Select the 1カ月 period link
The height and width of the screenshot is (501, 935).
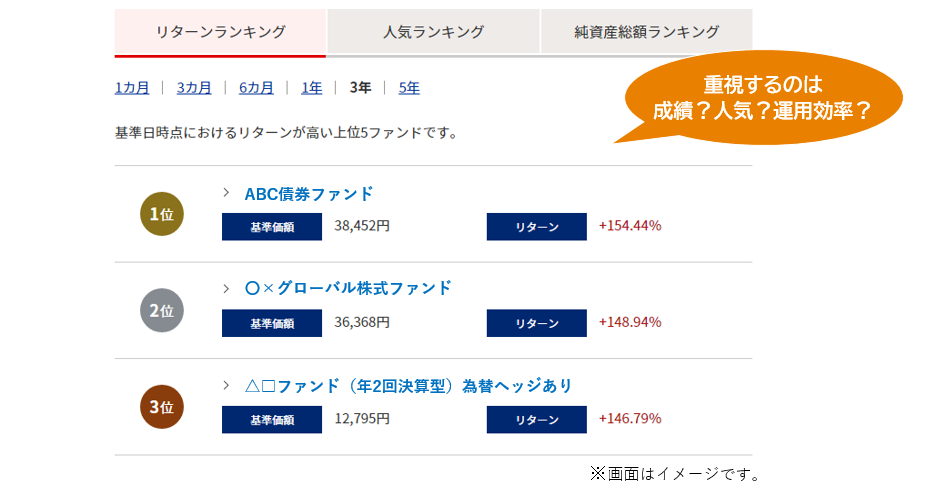[x=132, y=88]
